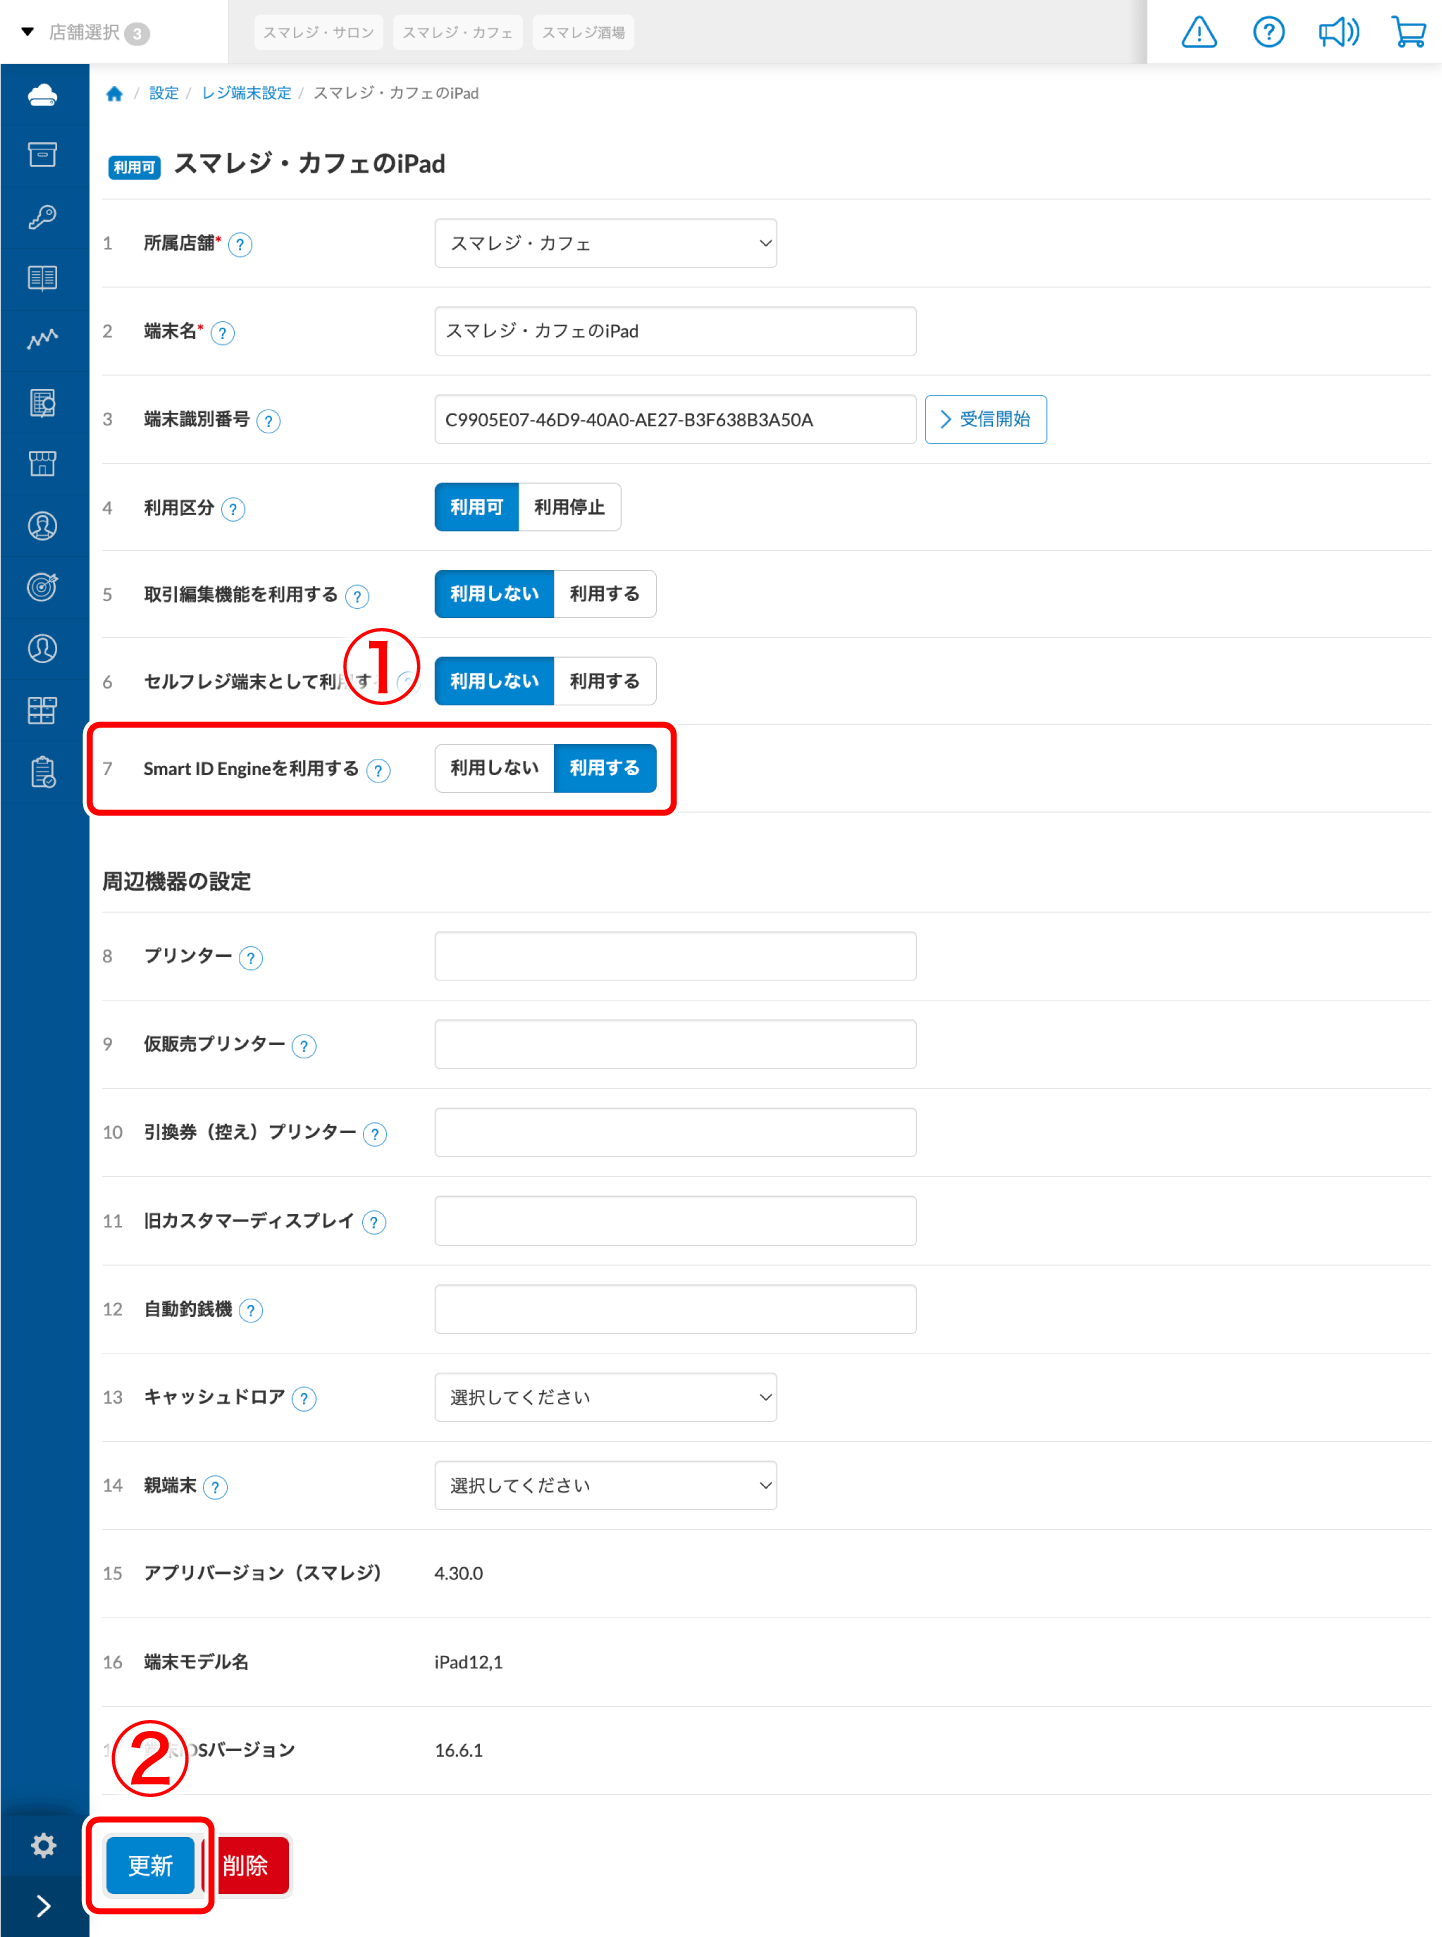This screenshot has height=1937, width=1442.
Task: Select the スマレジ・サロン store tab
Action: point(318,32)
